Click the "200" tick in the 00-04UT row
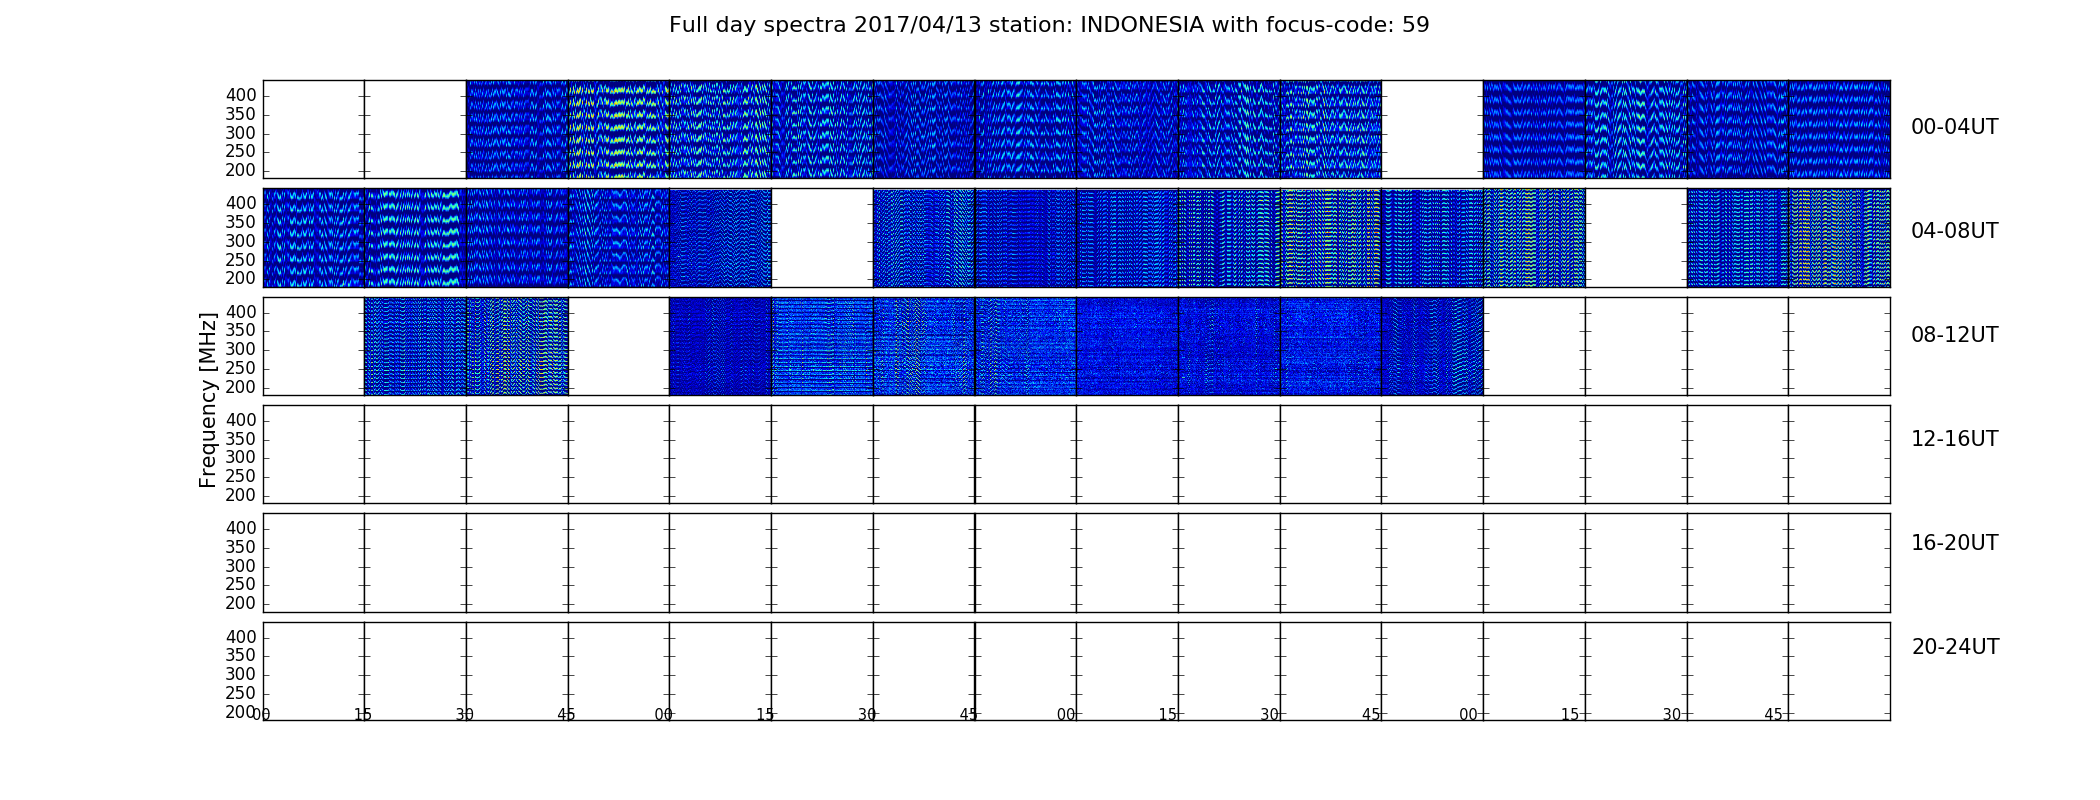 (x=241, y=171)
